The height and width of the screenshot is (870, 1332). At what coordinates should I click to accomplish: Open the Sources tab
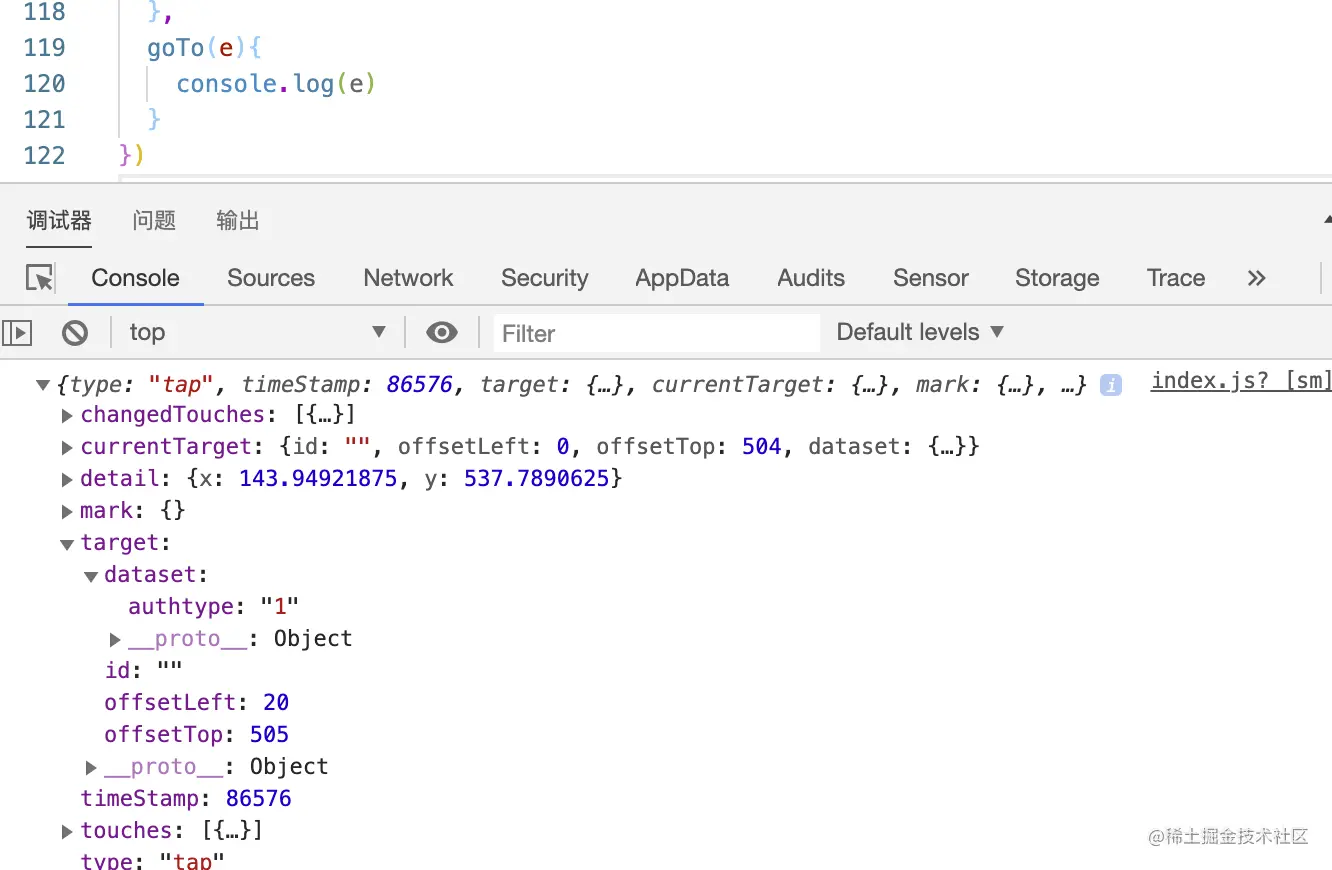[271, 278]
